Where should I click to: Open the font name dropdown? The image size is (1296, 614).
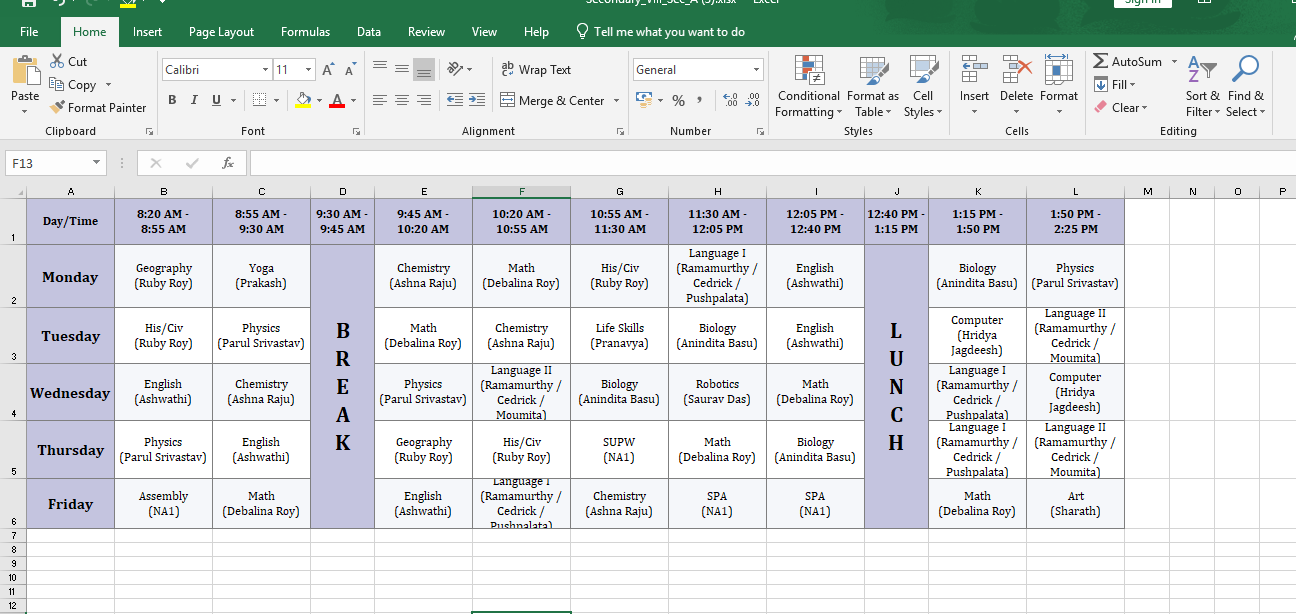(x=265, y=70)
